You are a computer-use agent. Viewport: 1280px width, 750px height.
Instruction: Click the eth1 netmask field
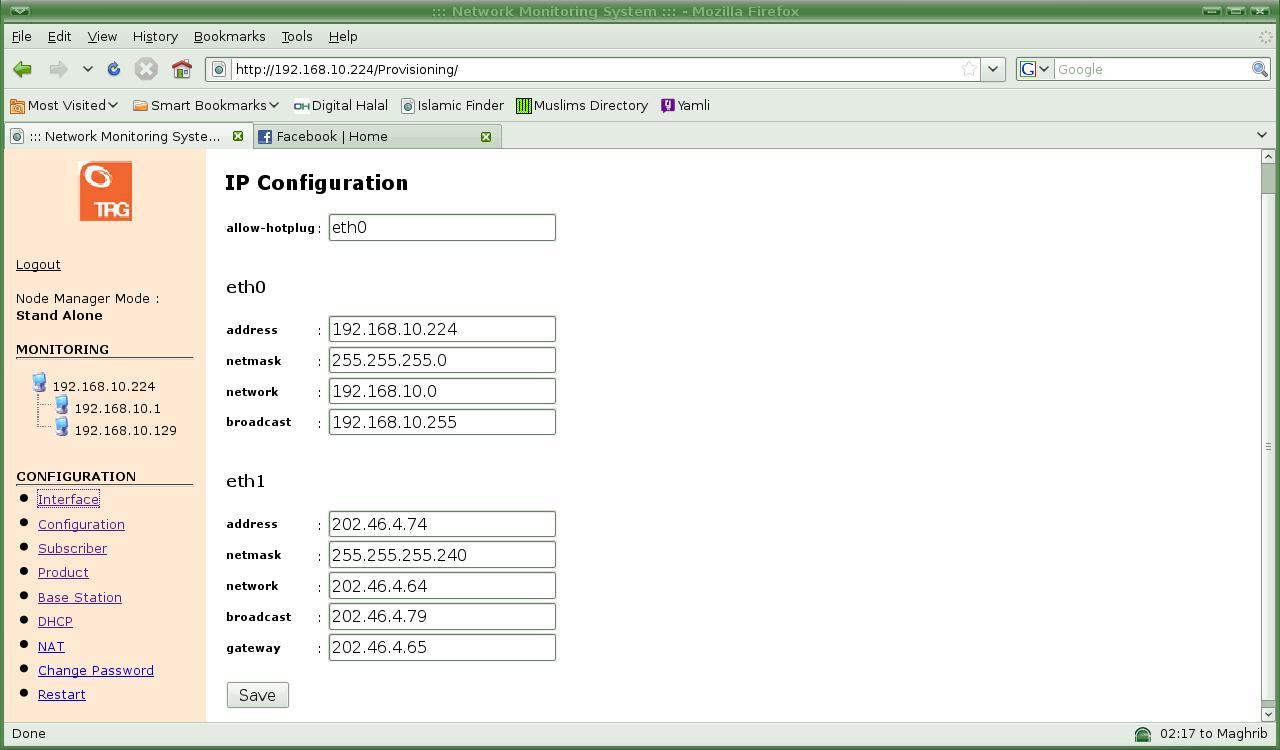[442, 555]
